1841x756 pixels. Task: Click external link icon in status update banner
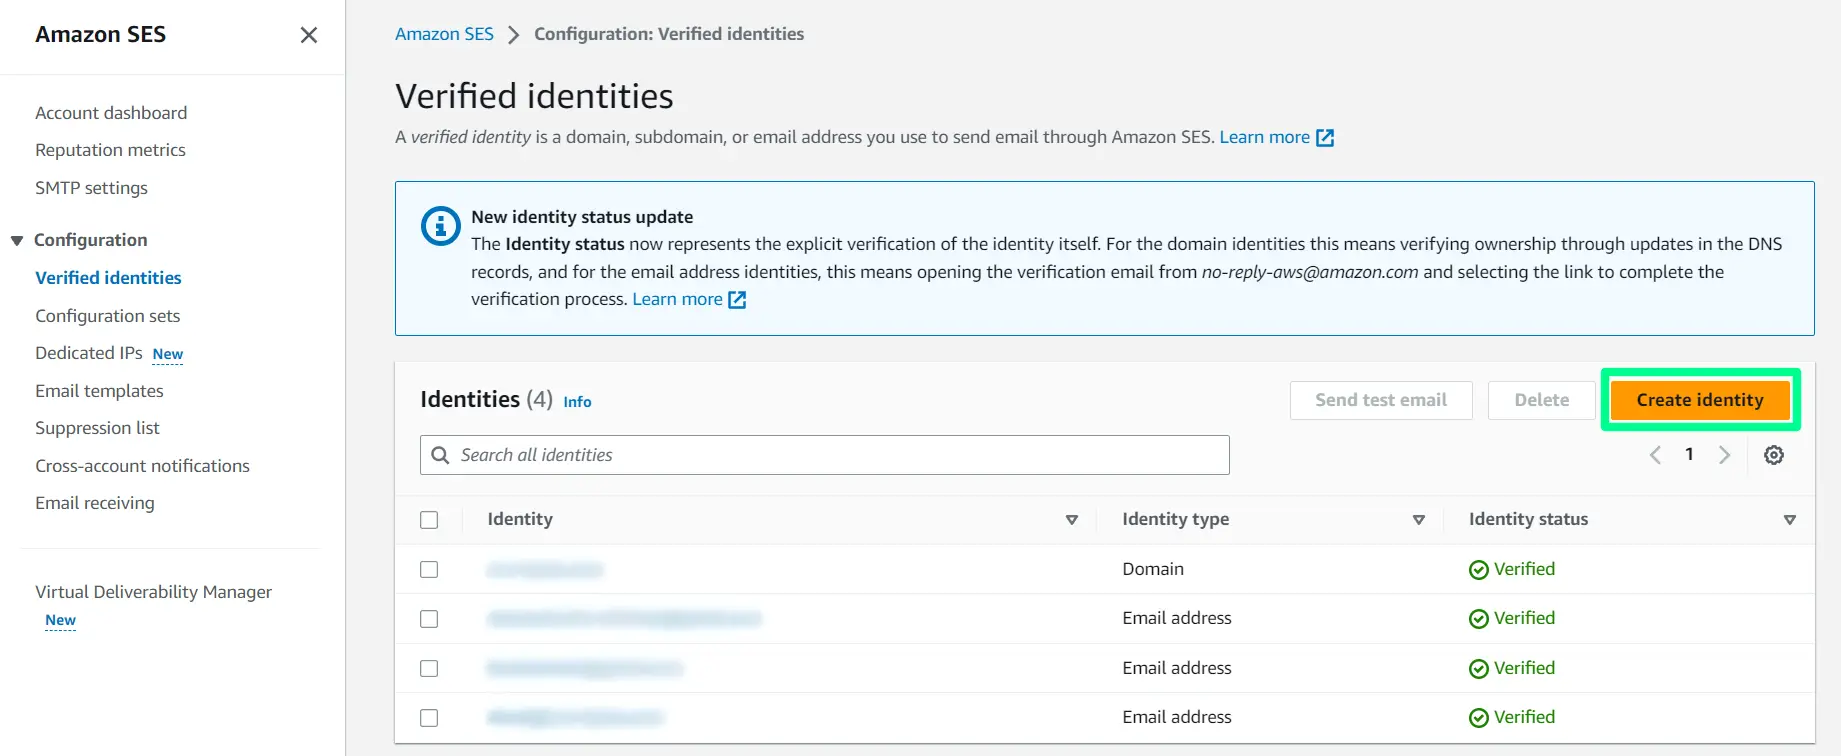point(737,300)
